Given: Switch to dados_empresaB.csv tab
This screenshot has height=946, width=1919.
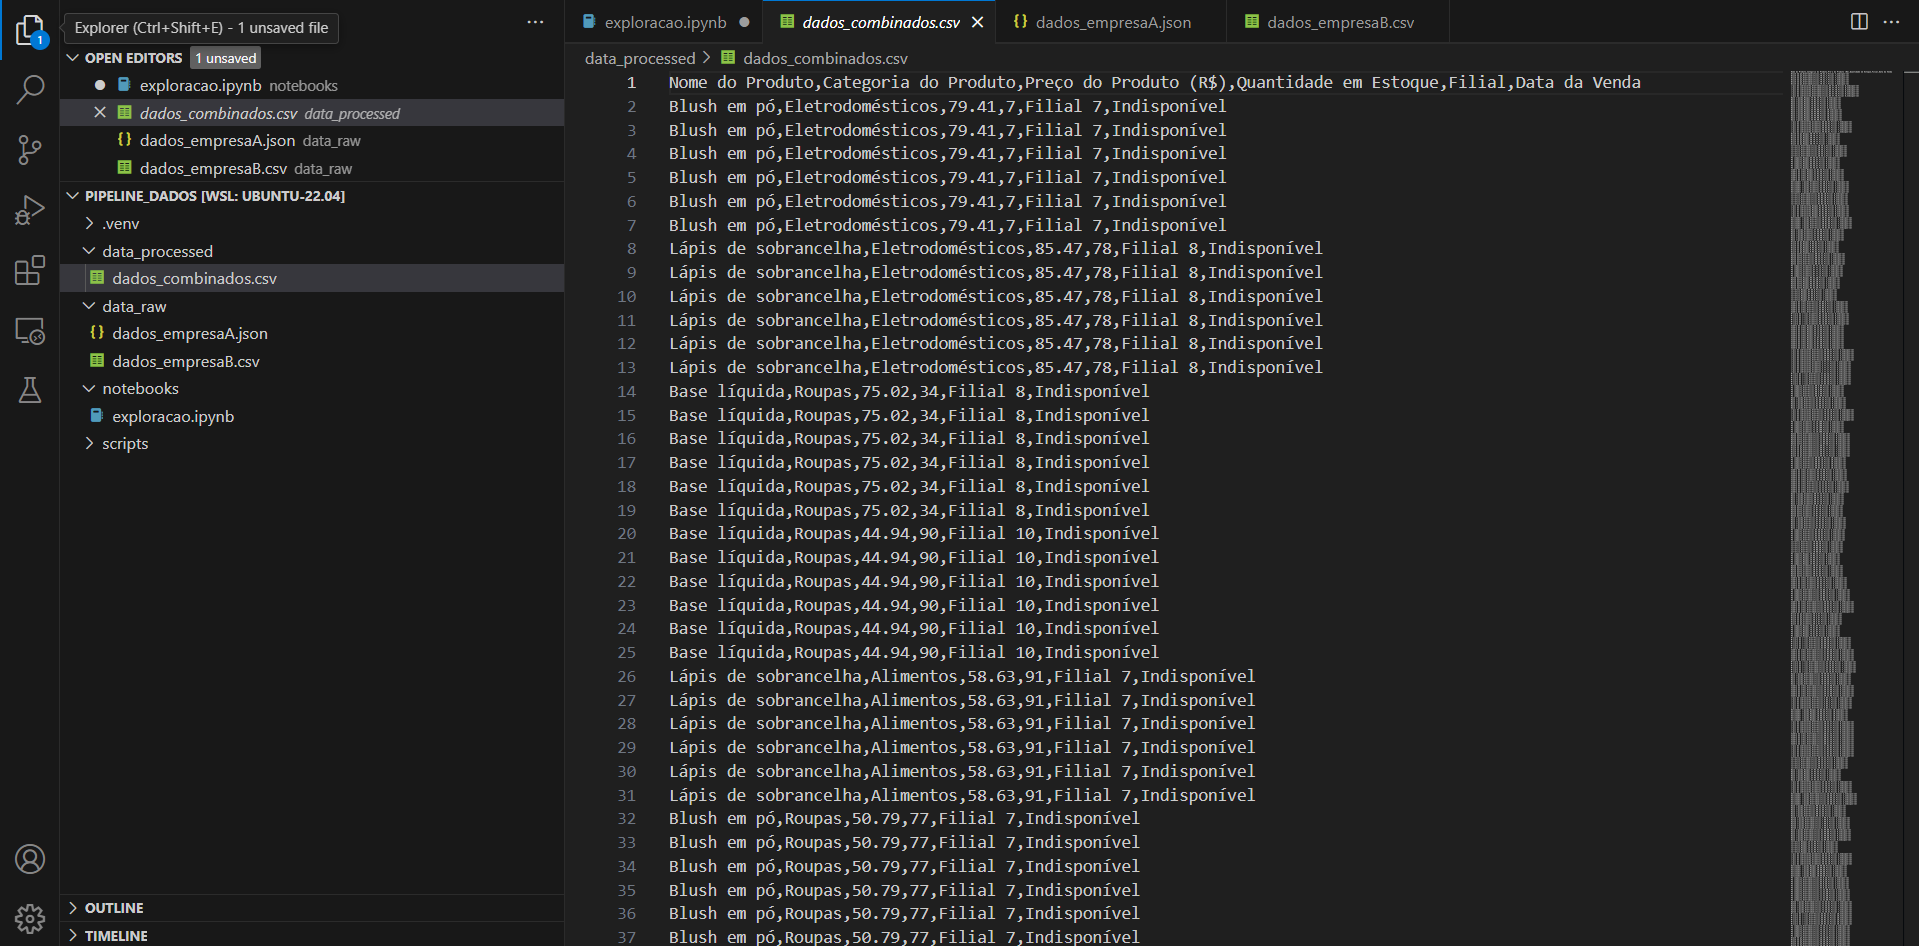Looking at the screenshot, I should pos(1340,22).
